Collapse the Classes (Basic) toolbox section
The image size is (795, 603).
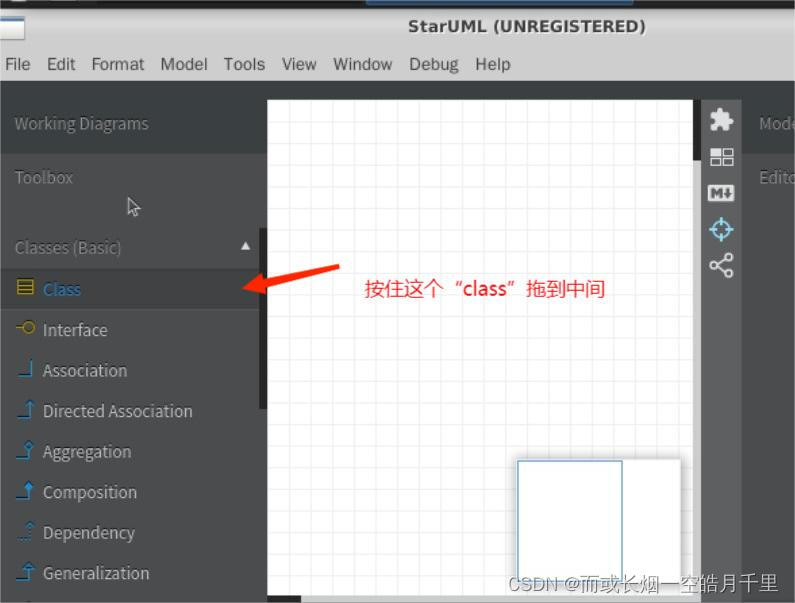(x=245, y=246)
